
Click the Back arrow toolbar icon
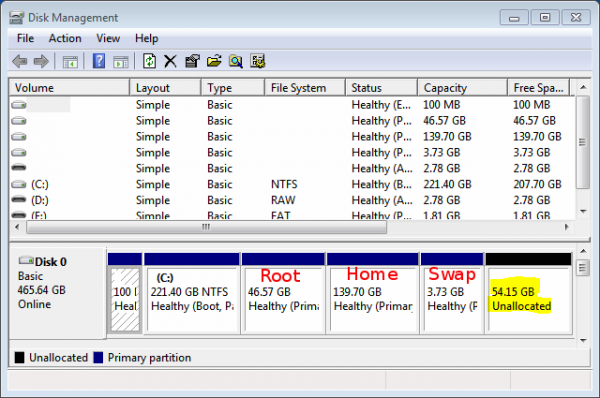point(20,61)
